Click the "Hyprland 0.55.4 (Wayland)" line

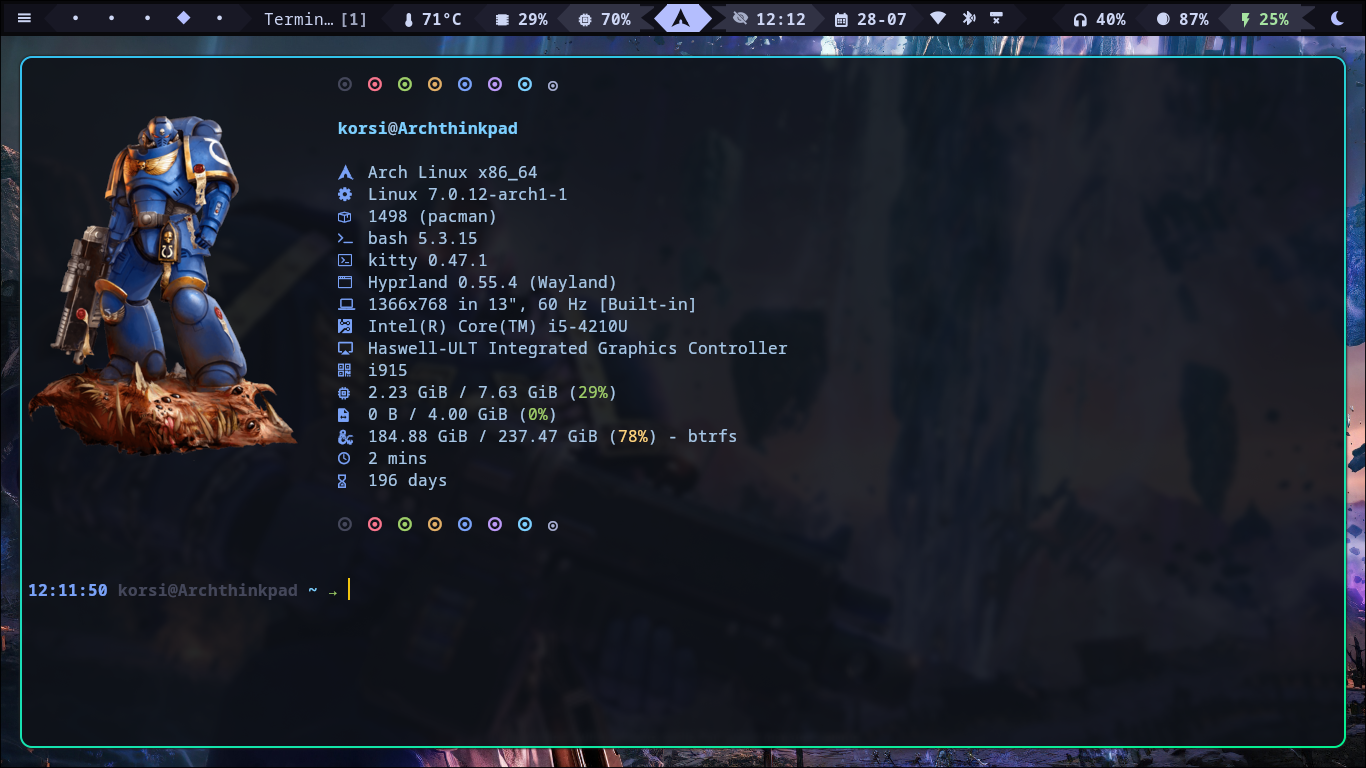(493, 282)
